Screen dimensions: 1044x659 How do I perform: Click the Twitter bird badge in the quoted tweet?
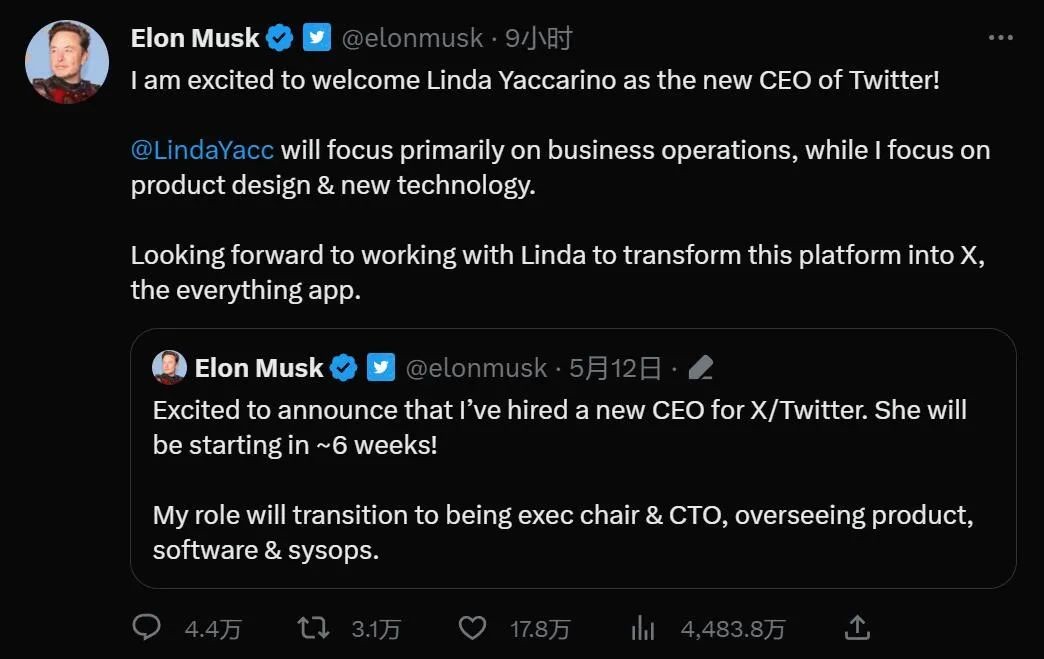coord(381,368)
